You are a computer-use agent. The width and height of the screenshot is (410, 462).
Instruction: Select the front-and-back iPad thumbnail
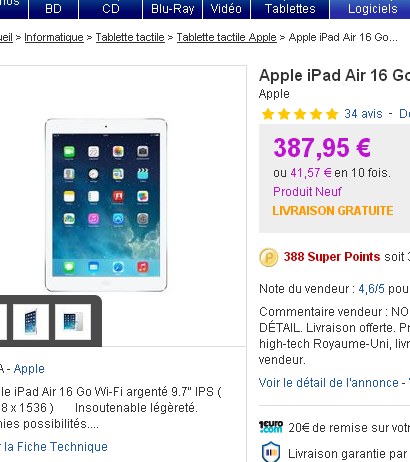[73, 322]
